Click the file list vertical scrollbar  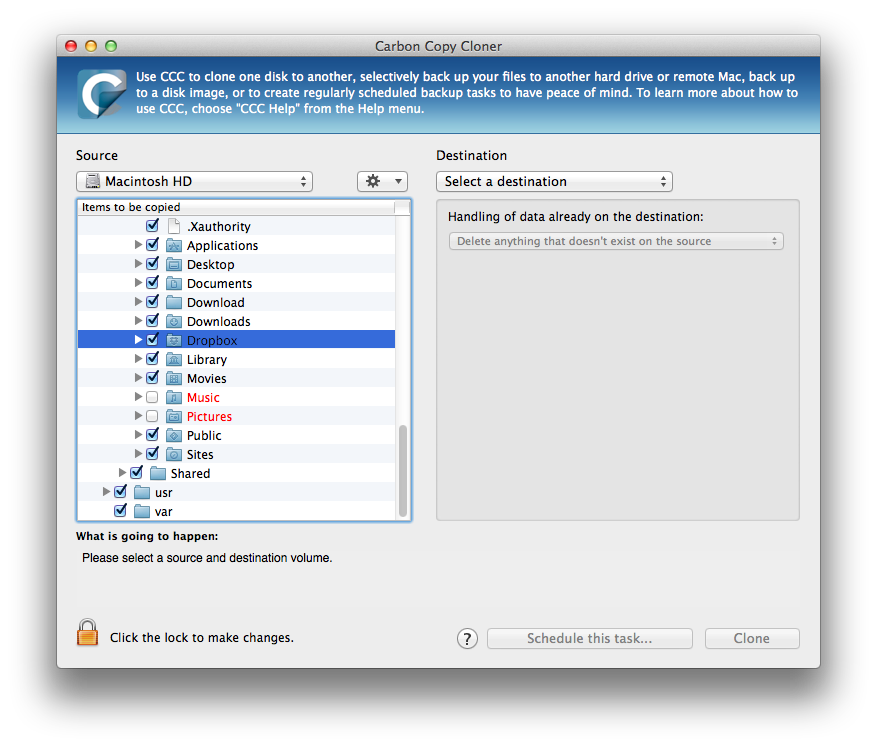coord(402,471)
